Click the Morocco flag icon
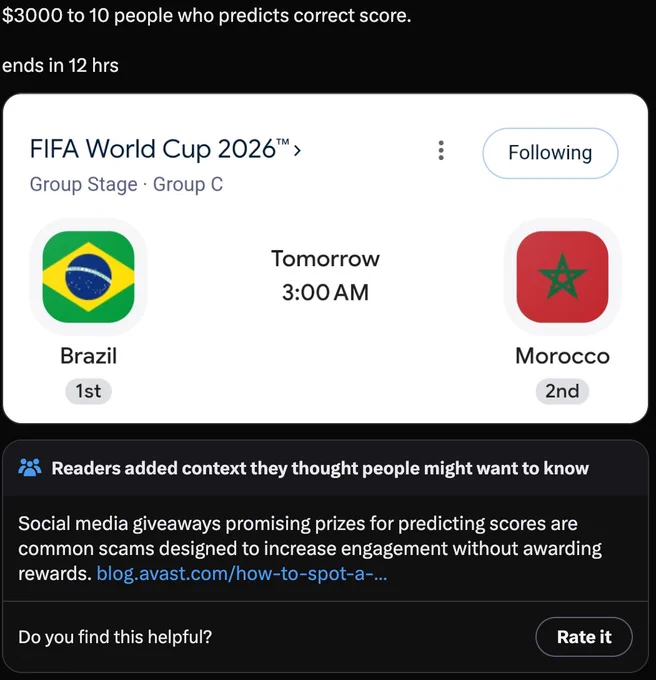The width and height of the screenshot is (656, 680). pyautogui.click(x=562, y=277)
